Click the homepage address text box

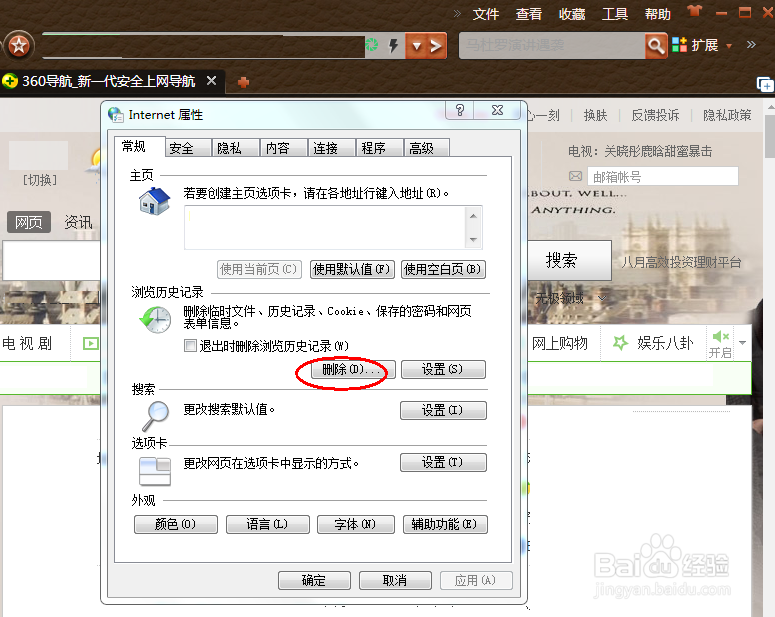click(x=325, y=227)
